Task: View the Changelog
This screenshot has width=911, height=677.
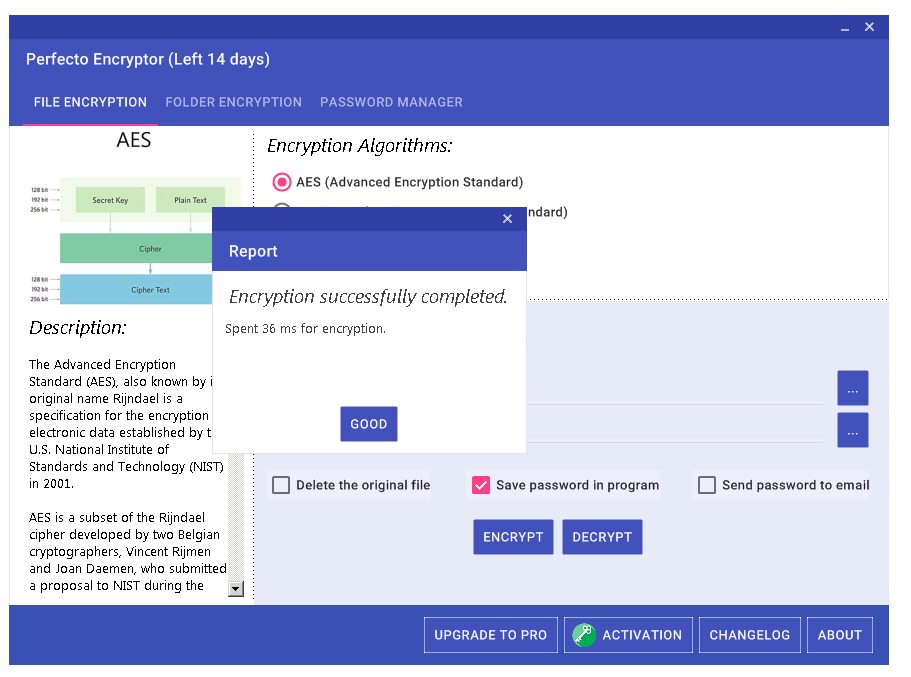Action: point(749,635)
